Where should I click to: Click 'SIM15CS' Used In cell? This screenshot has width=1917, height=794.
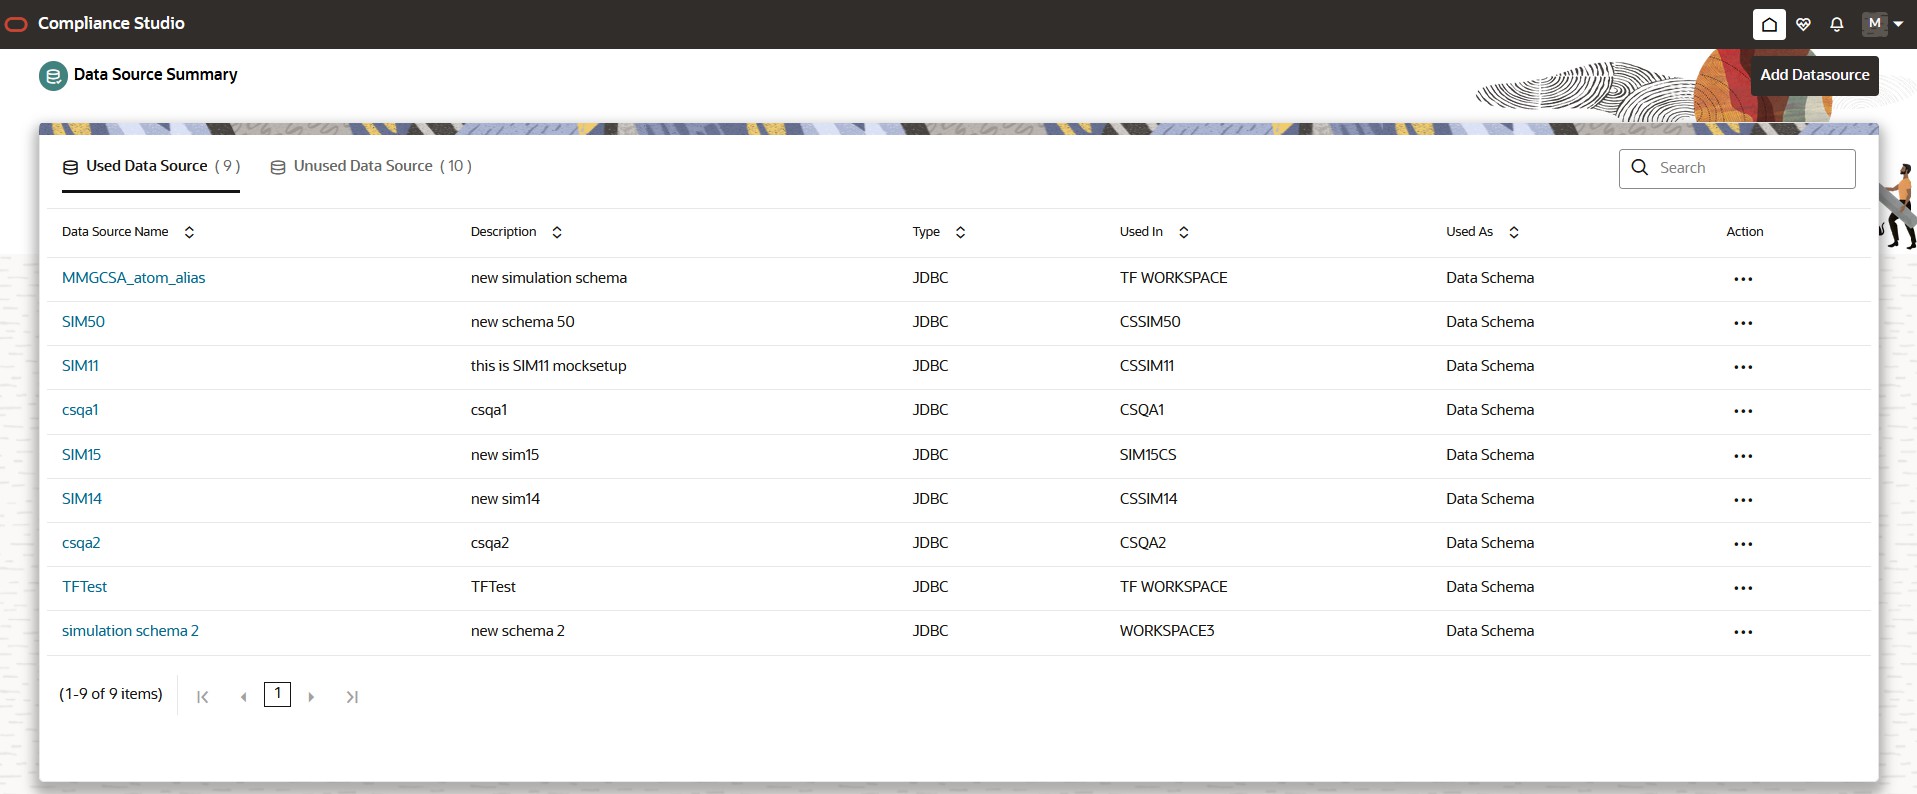point(1148,455)
